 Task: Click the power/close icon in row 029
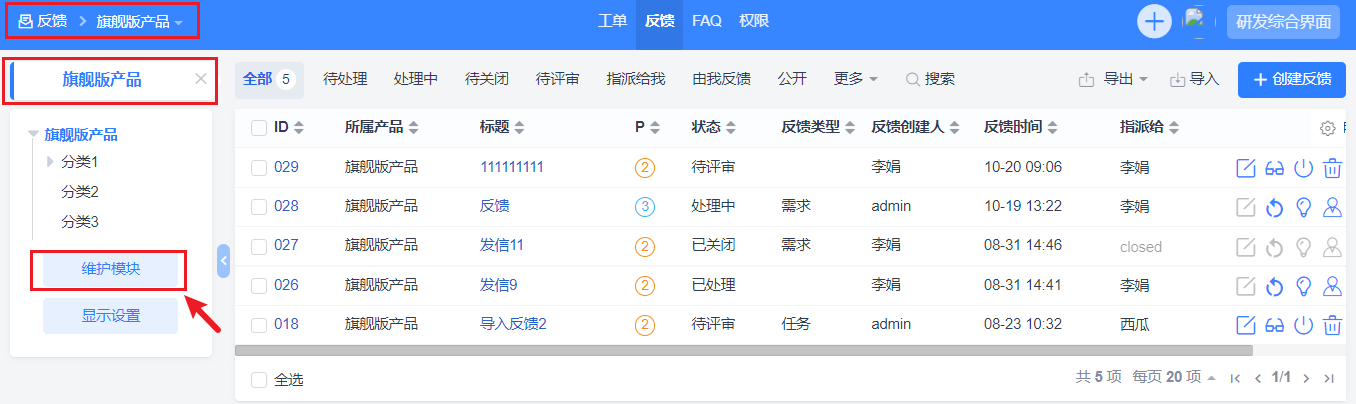[1303, 168]
